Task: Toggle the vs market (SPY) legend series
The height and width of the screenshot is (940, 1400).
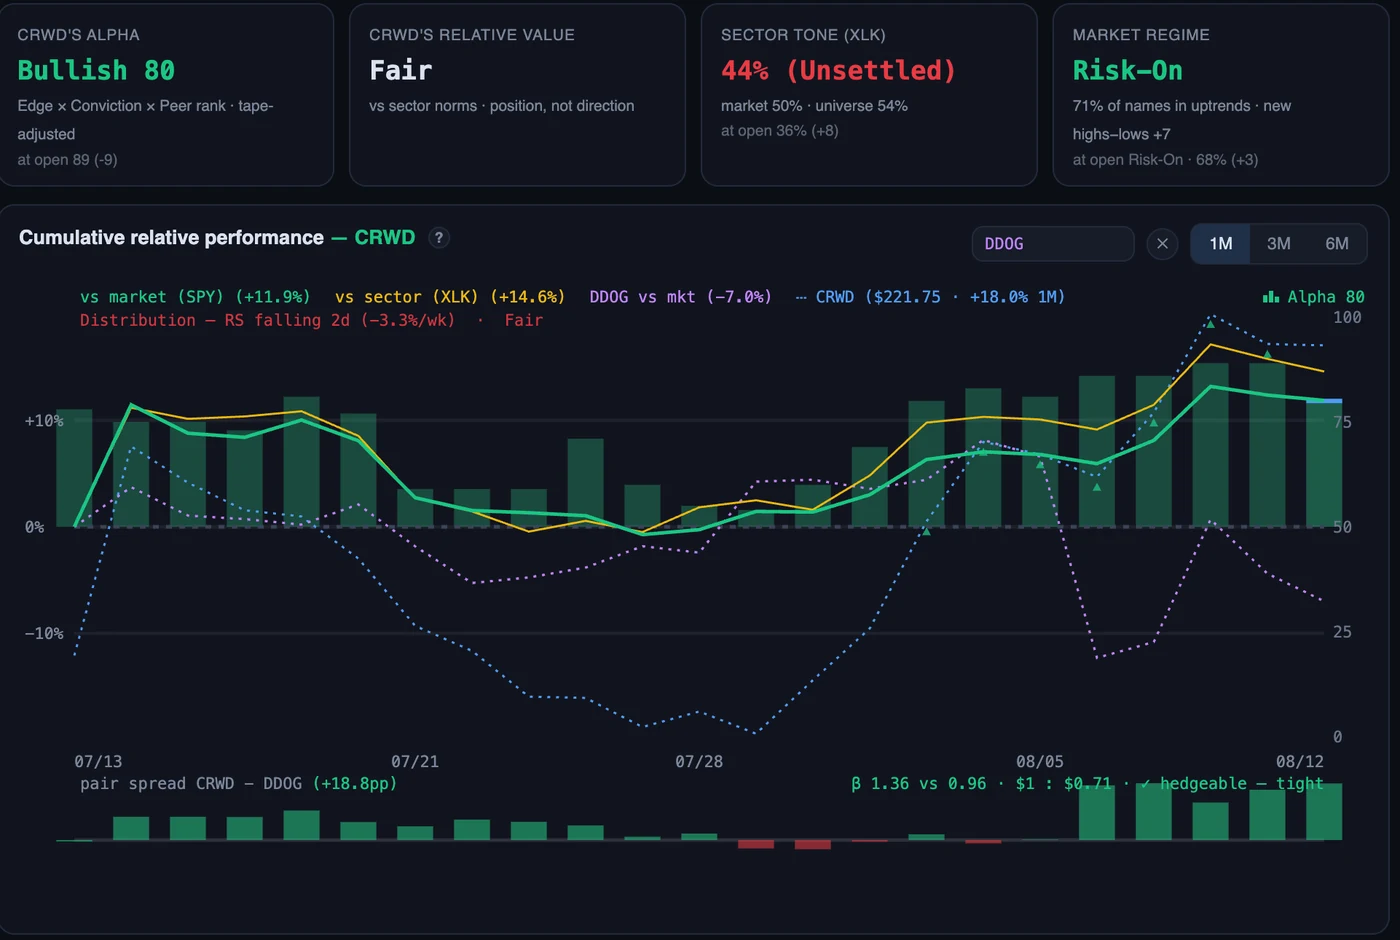Action: click(195, 297)
